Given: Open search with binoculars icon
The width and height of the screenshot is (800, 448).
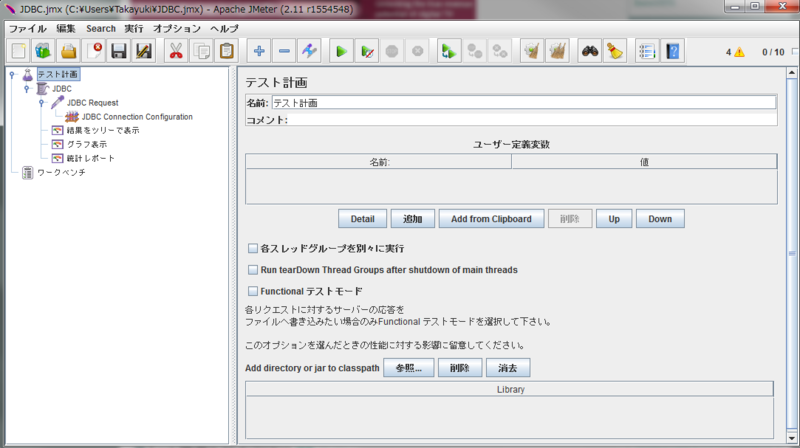Looking at the screenshot, I should pyautogui.click(x=590, y=51).
